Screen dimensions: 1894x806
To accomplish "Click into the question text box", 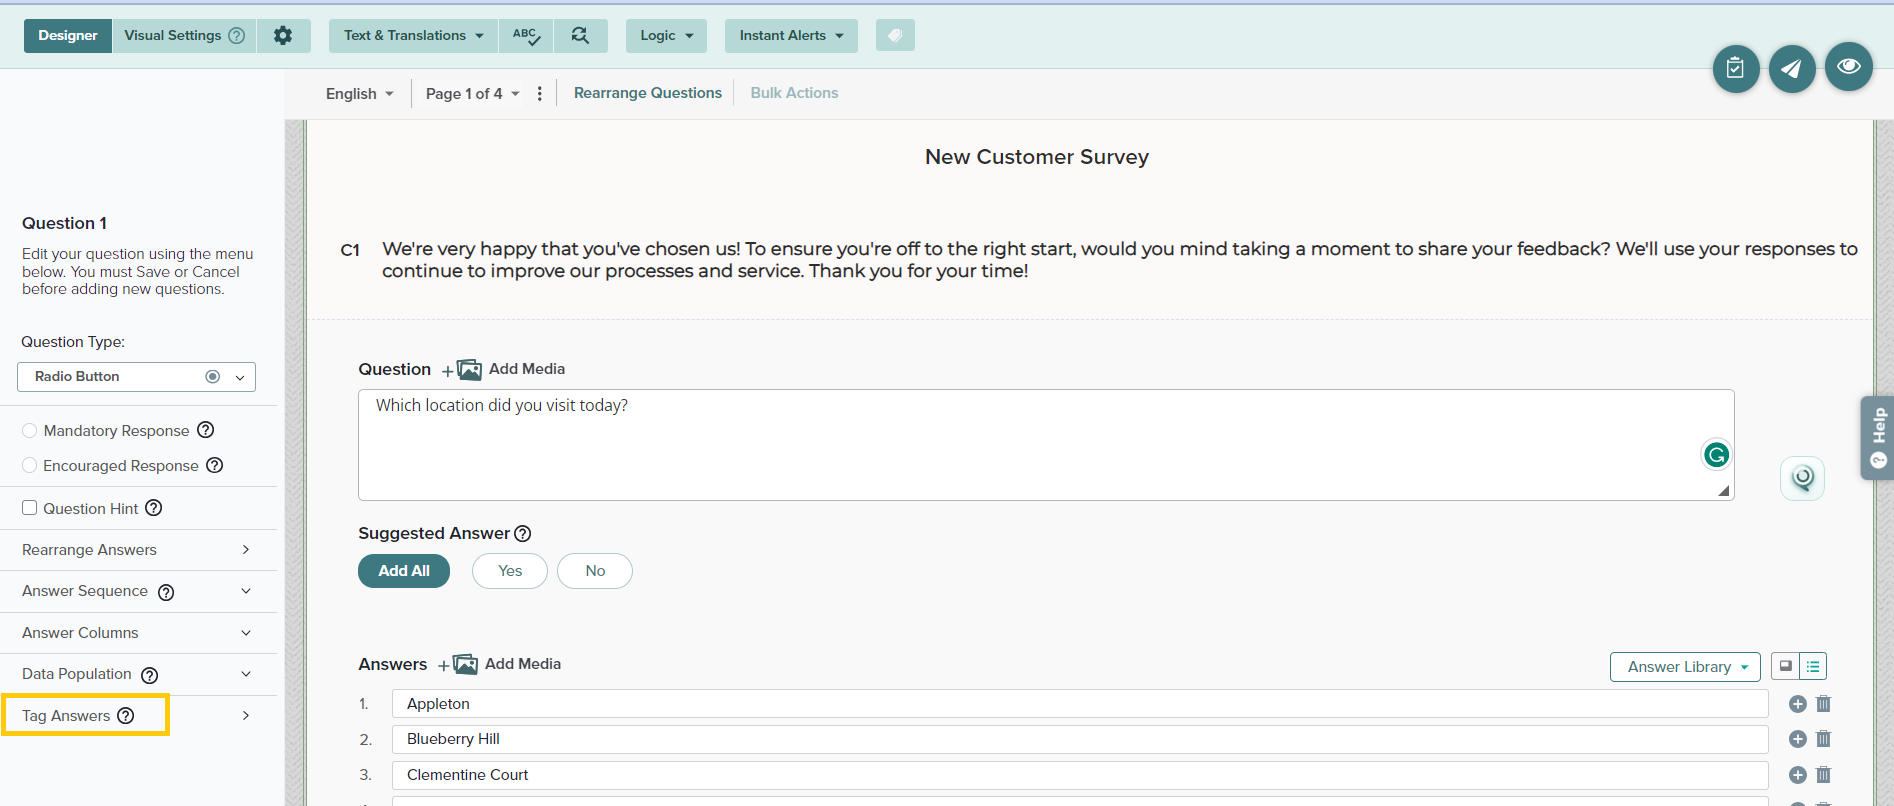I will point(1030,445).
